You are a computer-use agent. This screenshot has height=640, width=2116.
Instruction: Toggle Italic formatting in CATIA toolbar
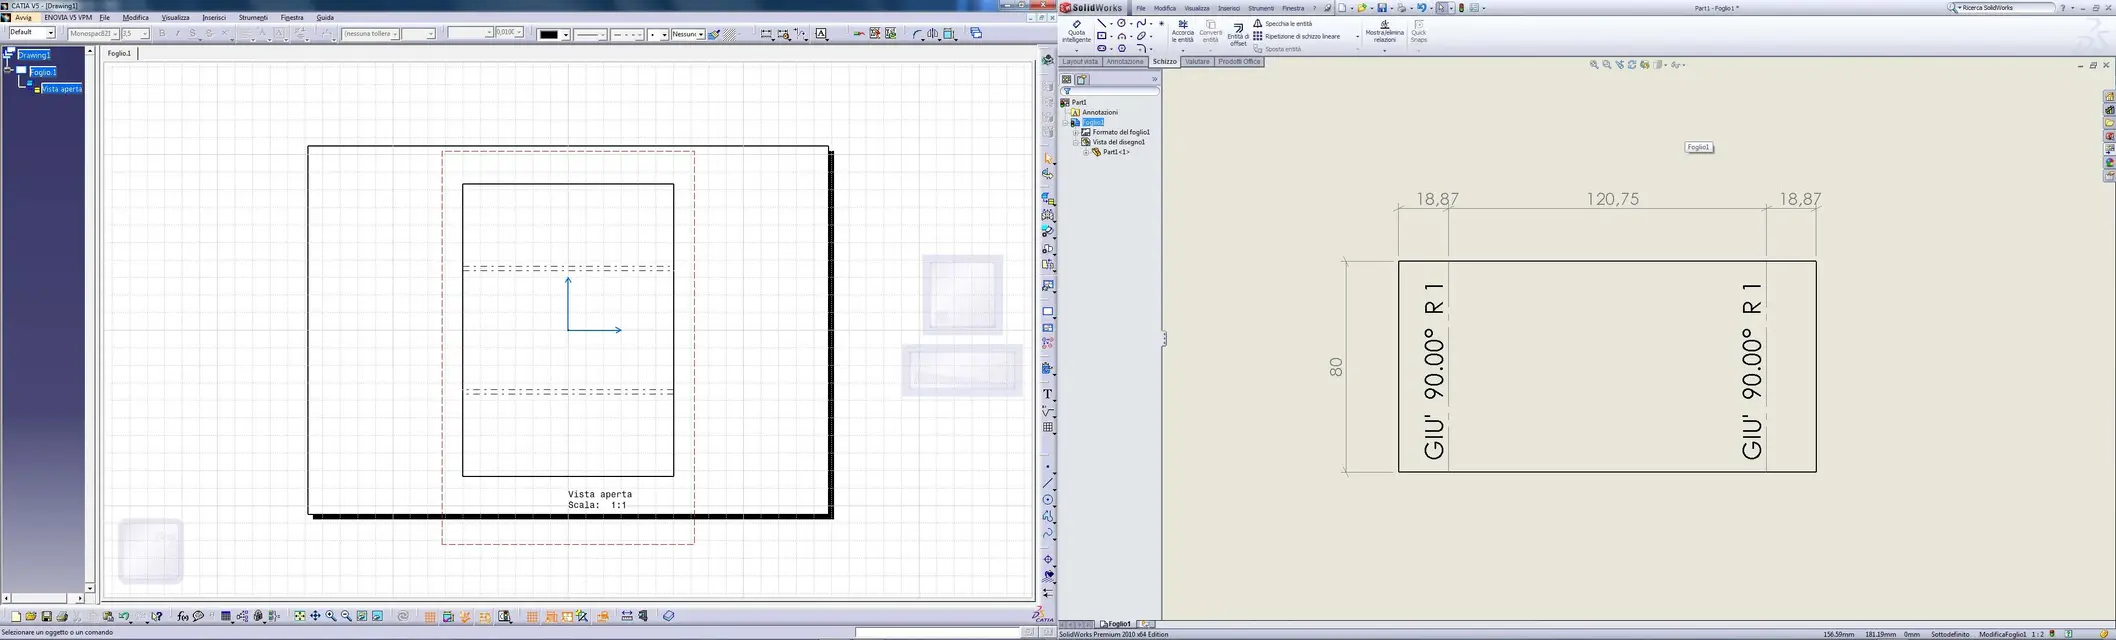(x=177, y=33)
